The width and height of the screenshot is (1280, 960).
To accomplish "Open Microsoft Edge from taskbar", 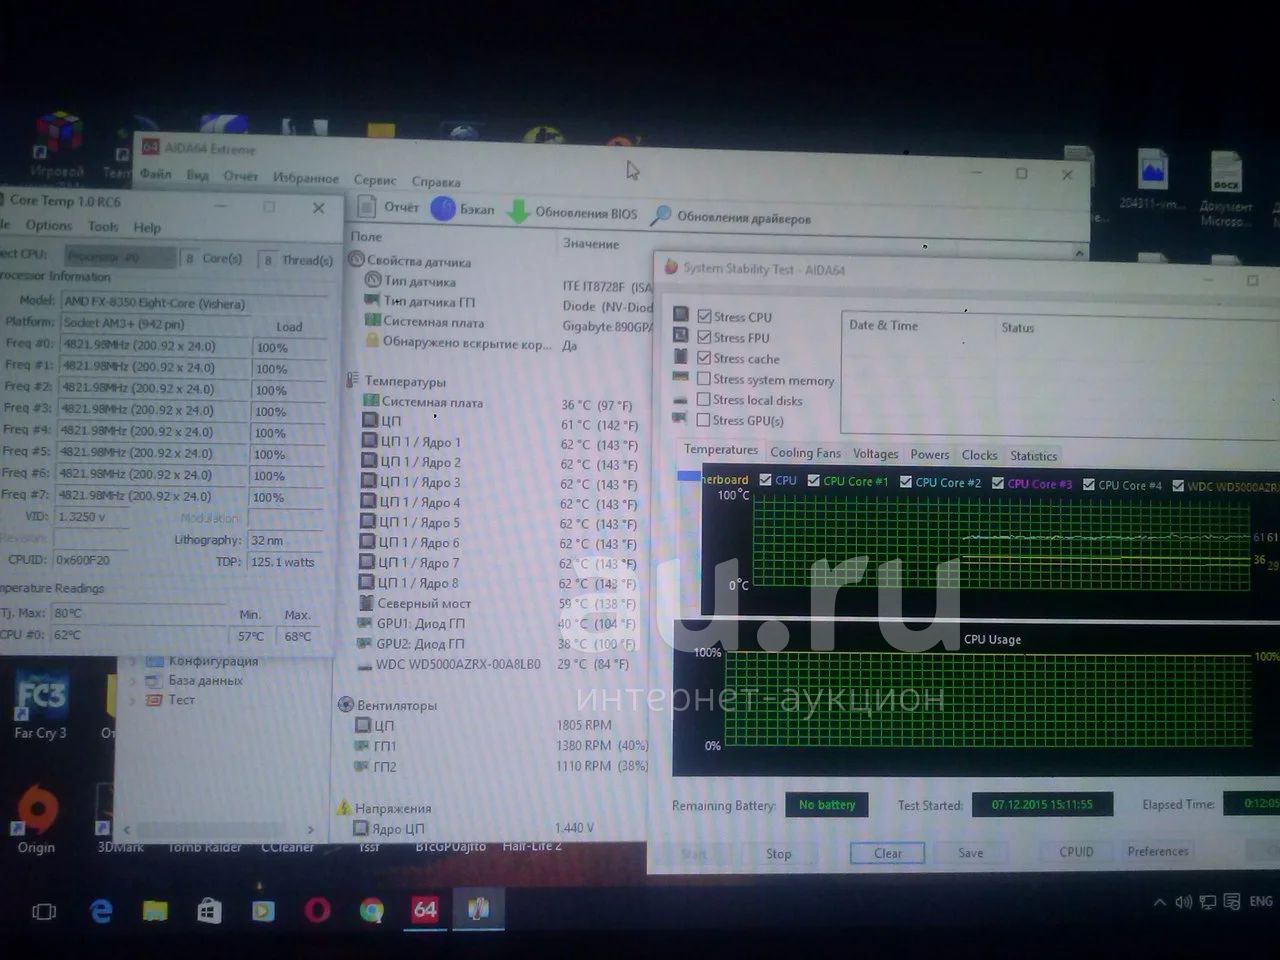I will (101, 911).
